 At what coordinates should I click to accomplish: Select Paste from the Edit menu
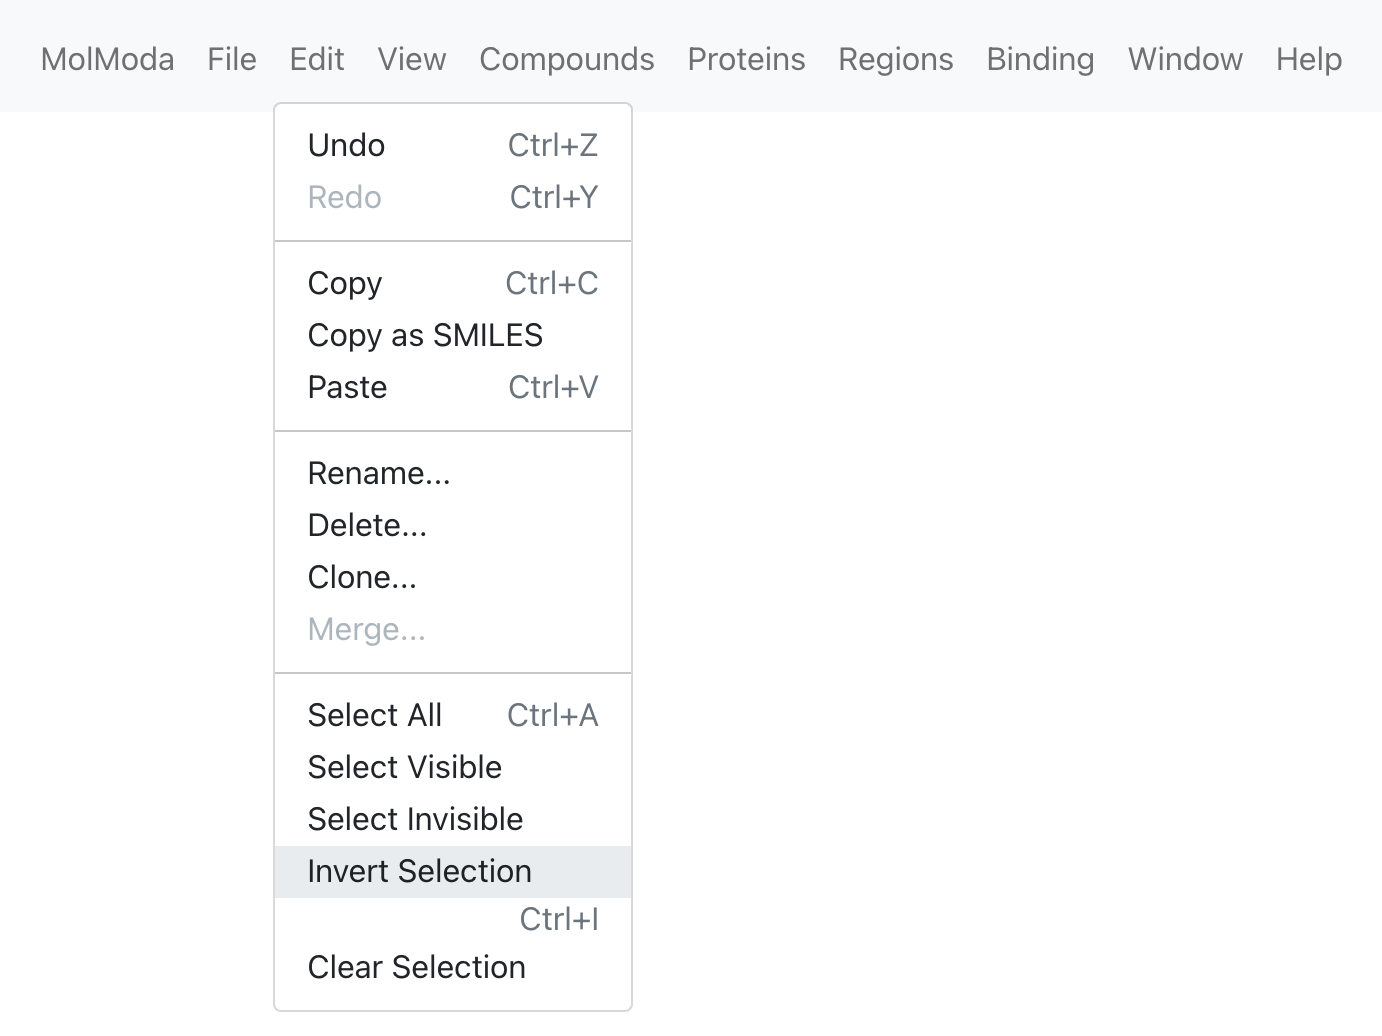click(x=453, y=387)
